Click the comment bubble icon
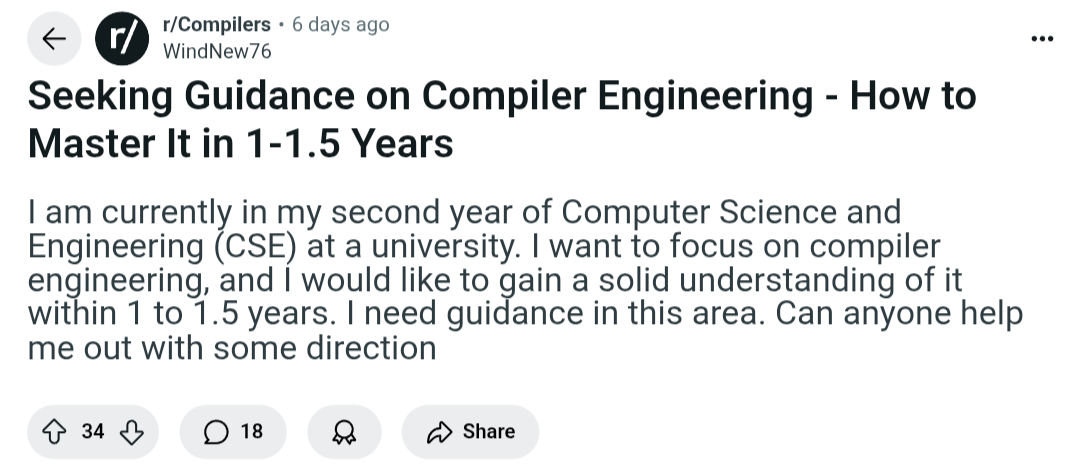The image size is (1080, 466). click(x=215, y=432)
